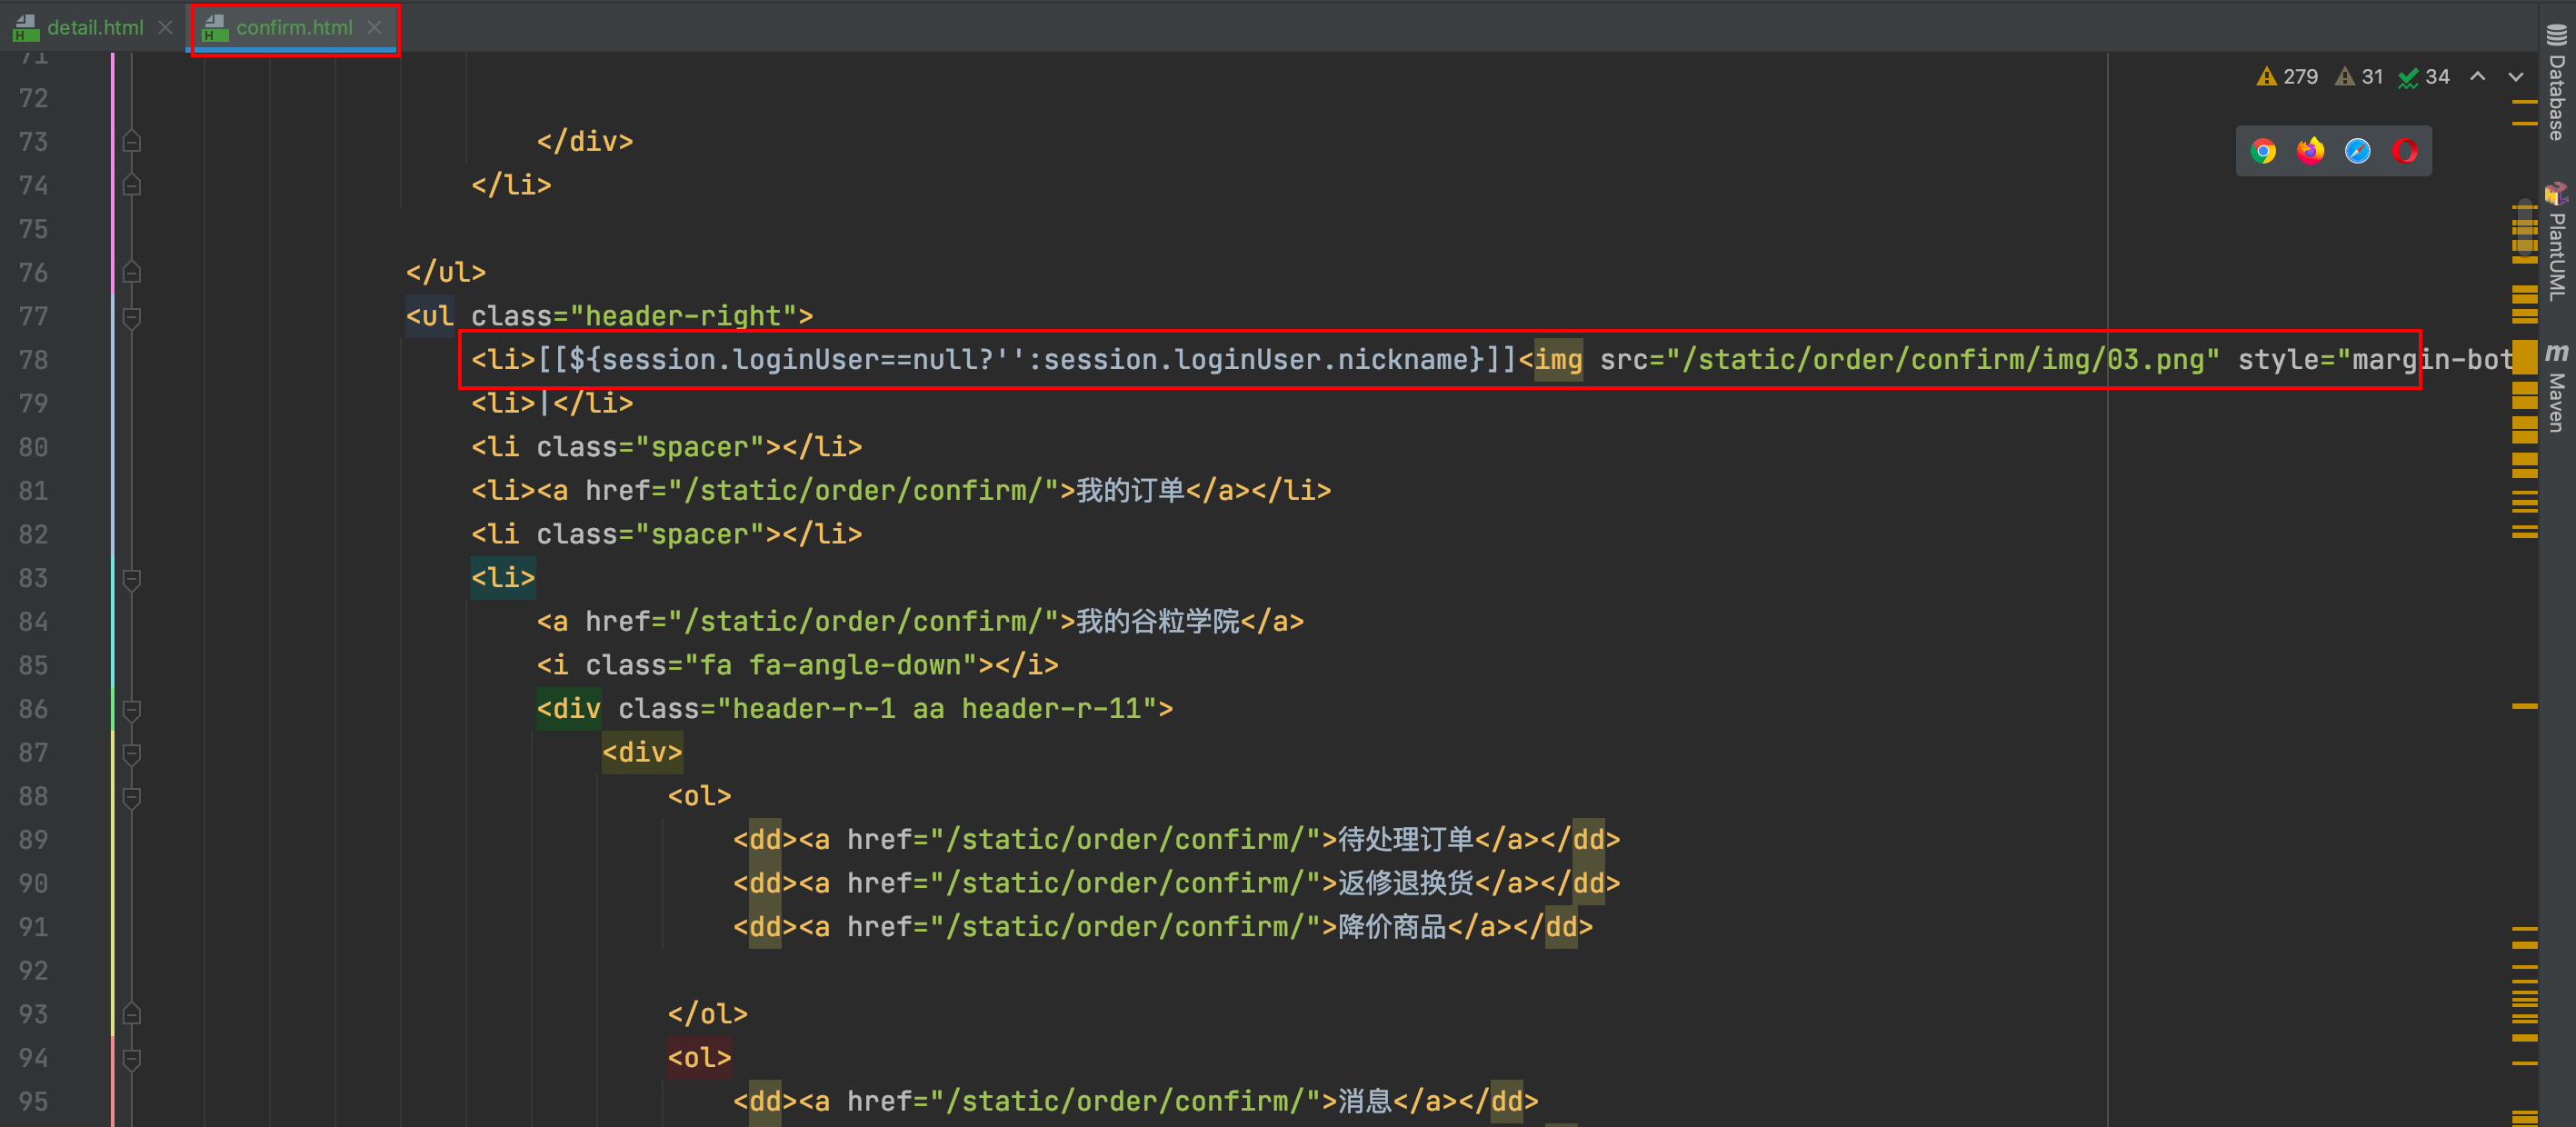Open preview in Firefox browser
This screenshot has height=1127, width=2576.
[x=2310, y=151]
